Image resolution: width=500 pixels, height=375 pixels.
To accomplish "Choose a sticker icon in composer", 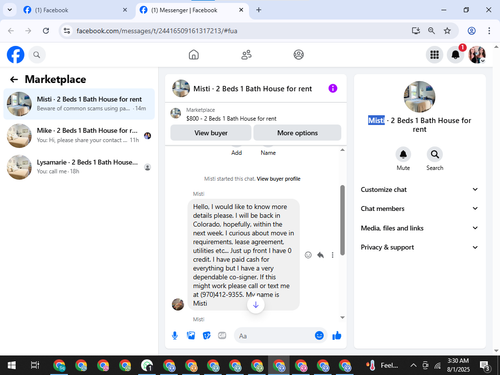I will point(207,336).
